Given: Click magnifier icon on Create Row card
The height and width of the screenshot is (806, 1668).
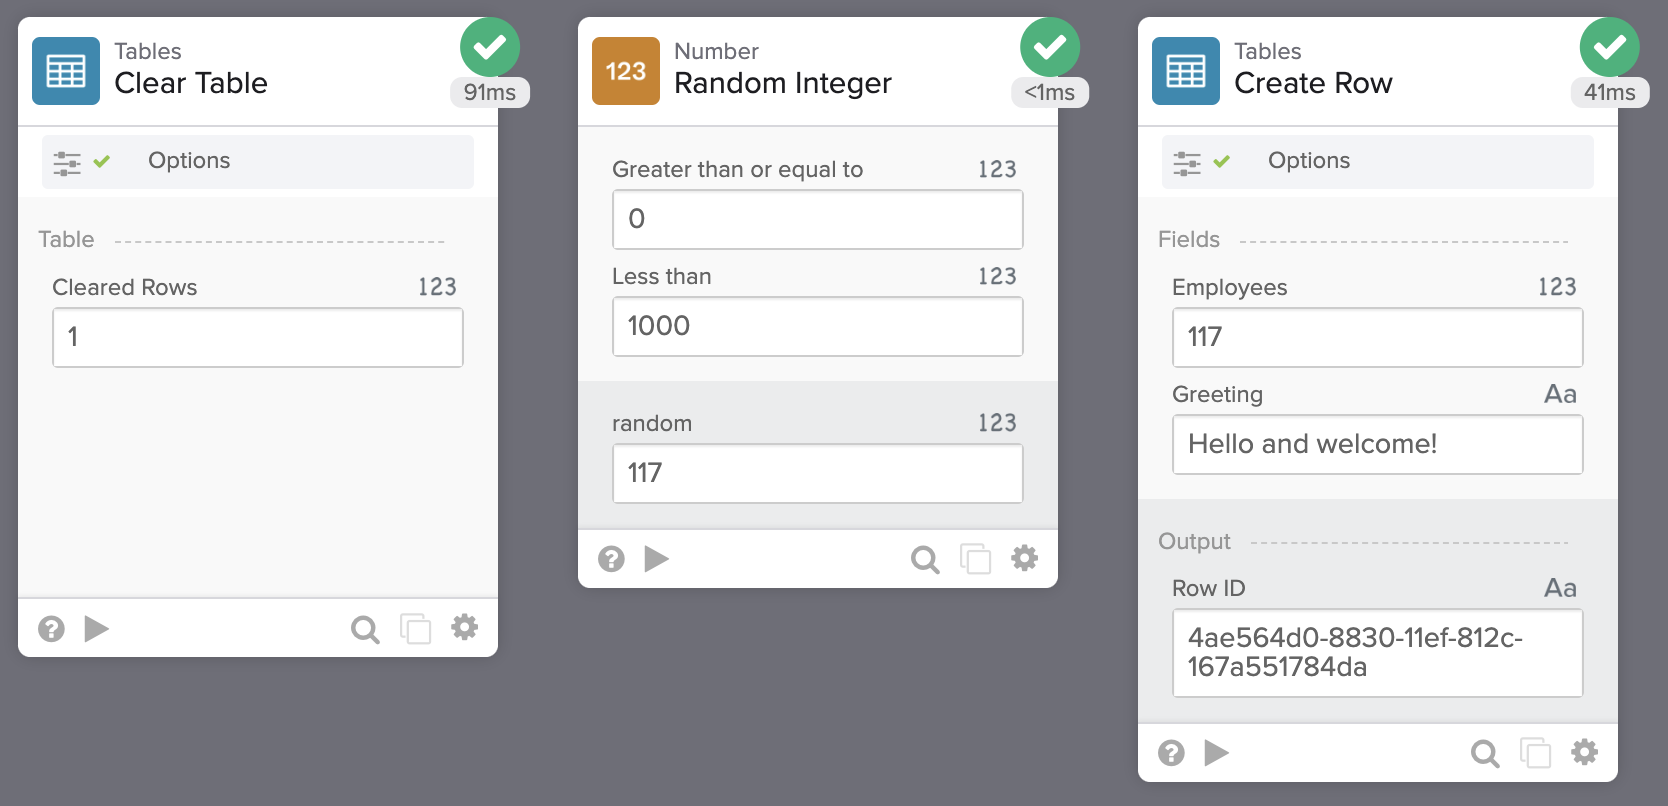Looking at the screenshot, I should (1485, 753).
